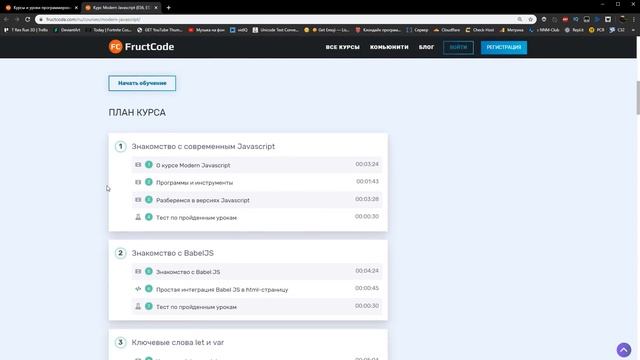The height and width of the screenshot is (360, 640).
Task: Show hidden bookmarks via overflow chevron
Action: point(633,30)
